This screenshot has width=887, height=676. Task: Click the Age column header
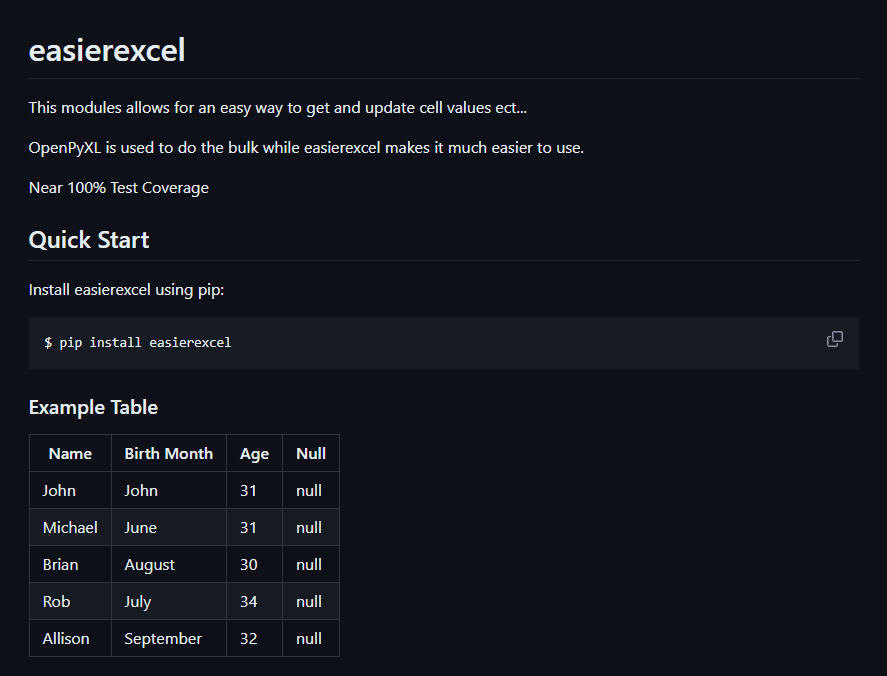(x=254, y=454)
